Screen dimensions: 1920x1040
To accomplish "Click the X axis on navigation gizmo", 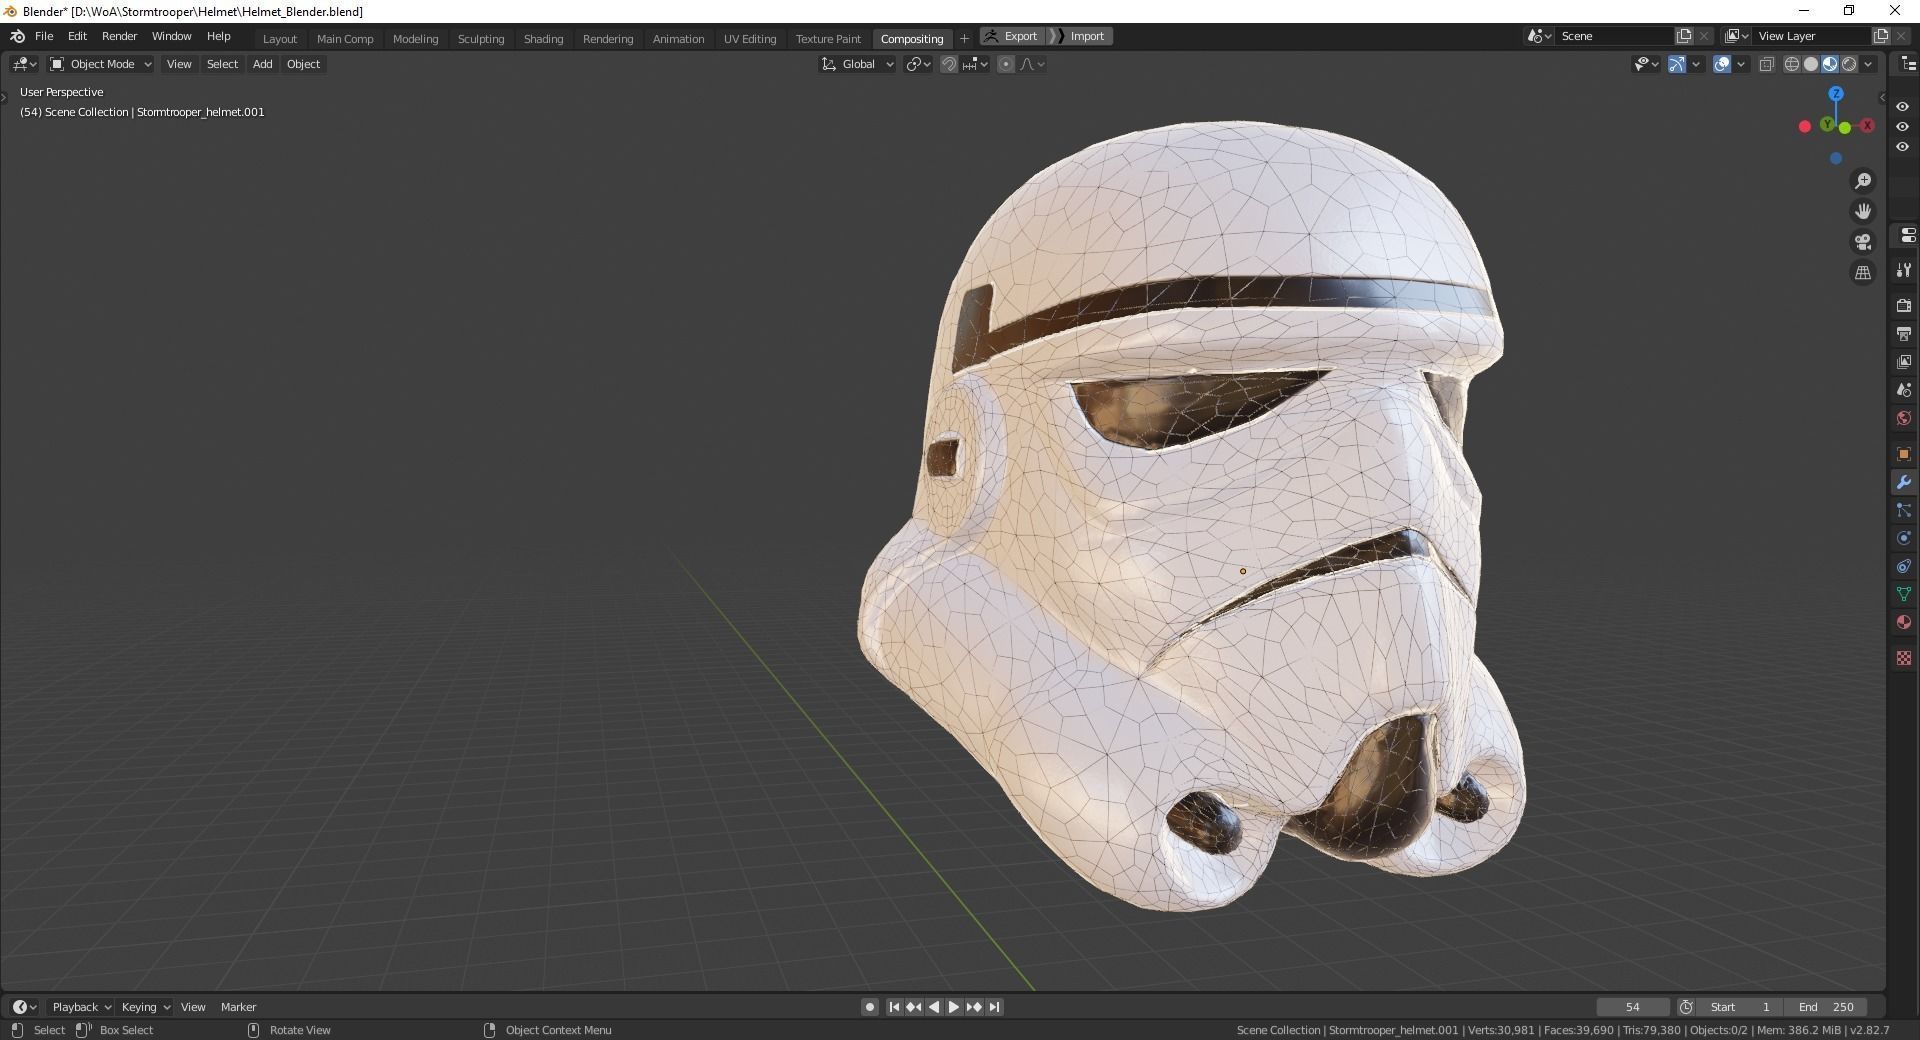I will pos(1867,126).
